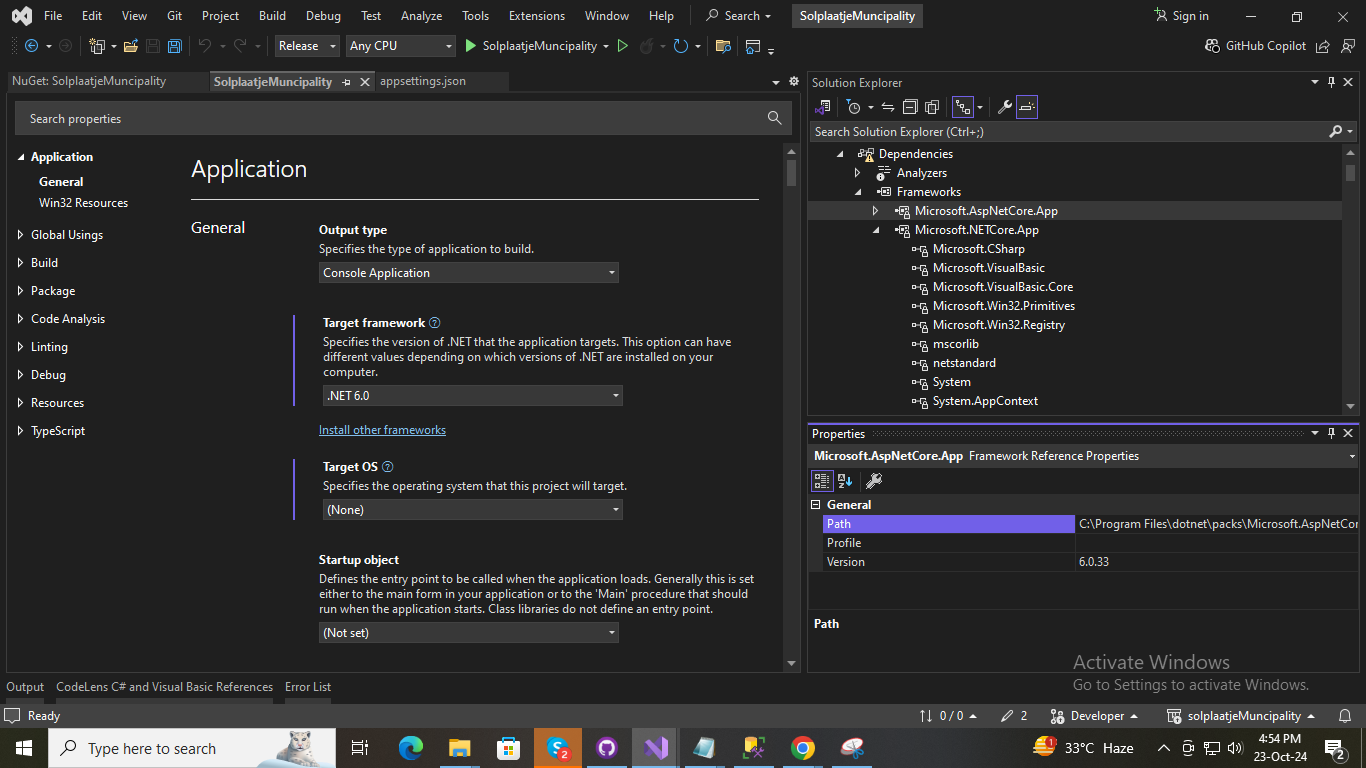Image resolution: width=1366 pixels, height=768 pixels.
Task: Click the Undo icon in the toolbar
Action: (205, 45)
